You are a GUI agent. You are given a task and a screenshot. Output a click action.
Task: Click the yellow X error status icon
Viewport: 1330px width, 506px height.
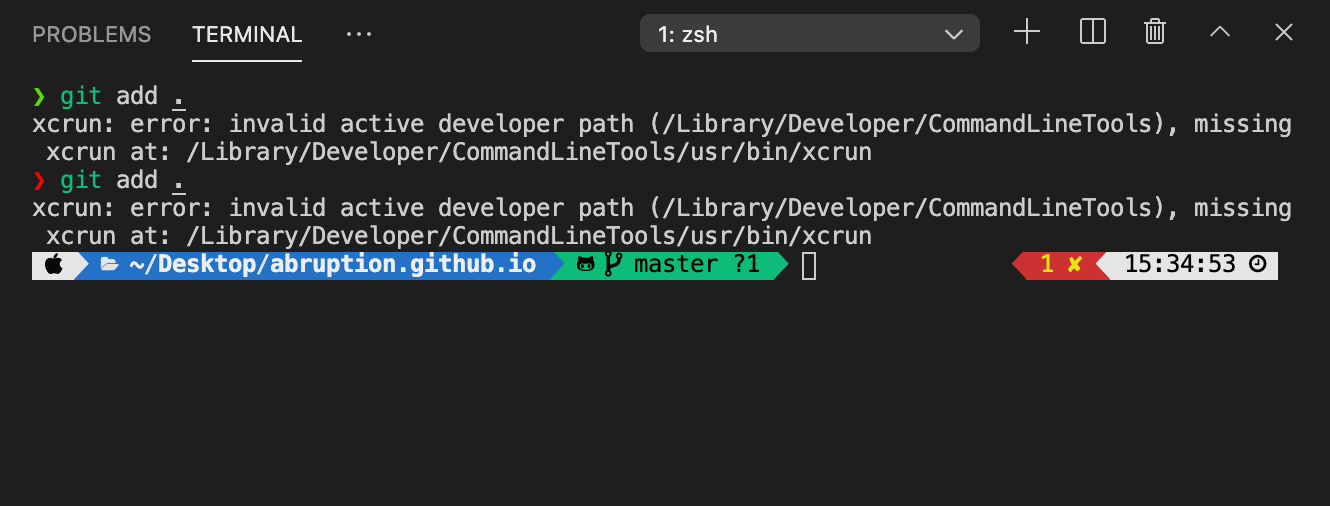click(1075, 265)
